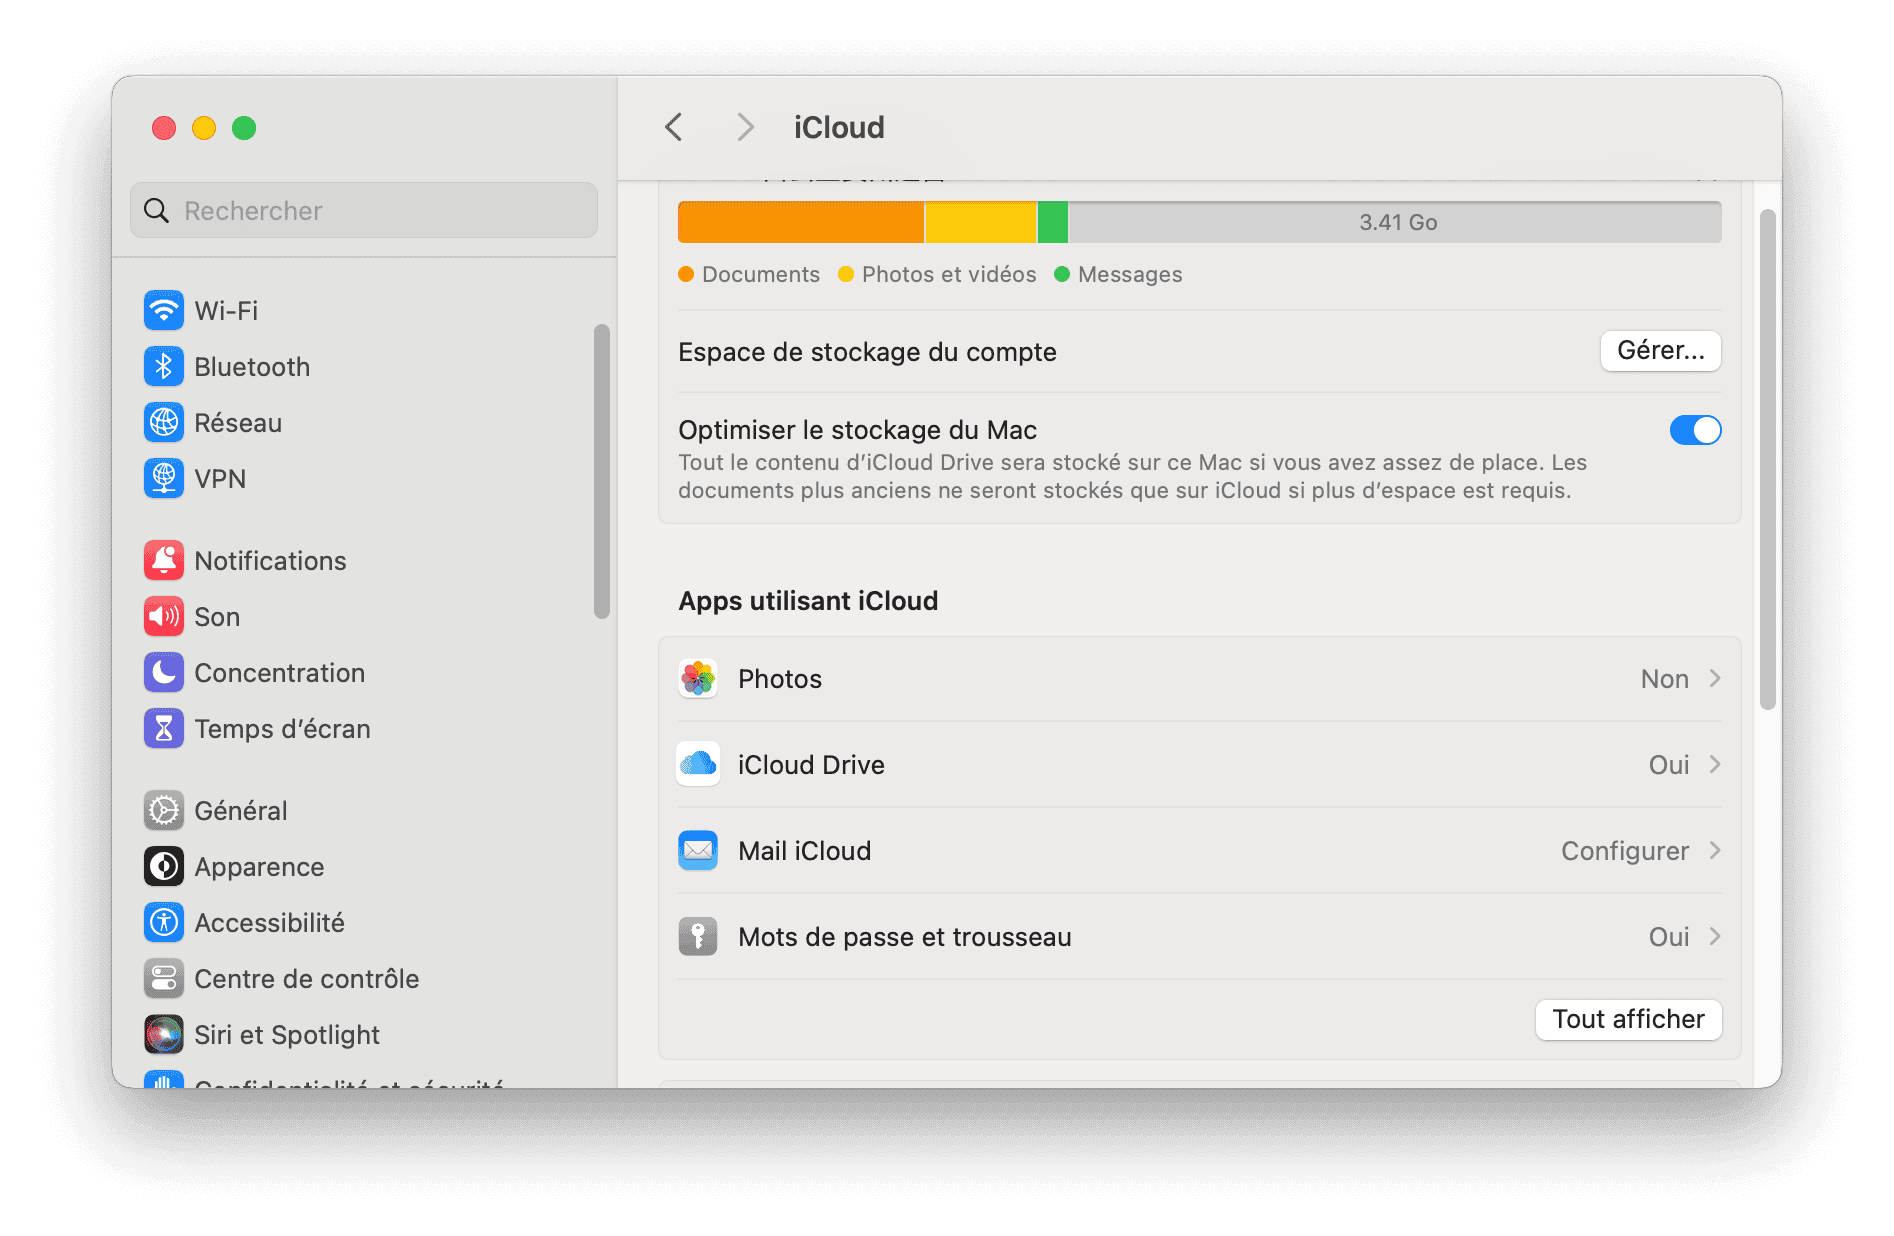The height and width of the screenshot is (1236, 1894).
Task: Select the Apparence icon
Action: click(164, 867)
